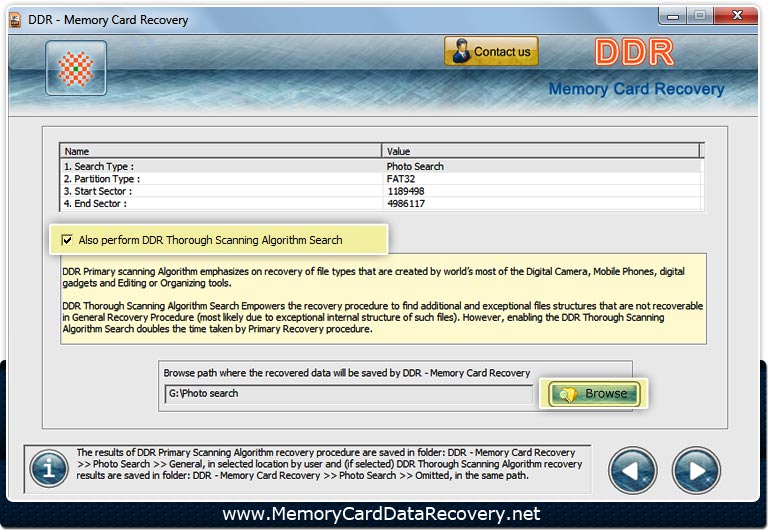This screenshot has height=530, width=768.
Task: Proceed with the right arrow next button
Action: (696, 469)
